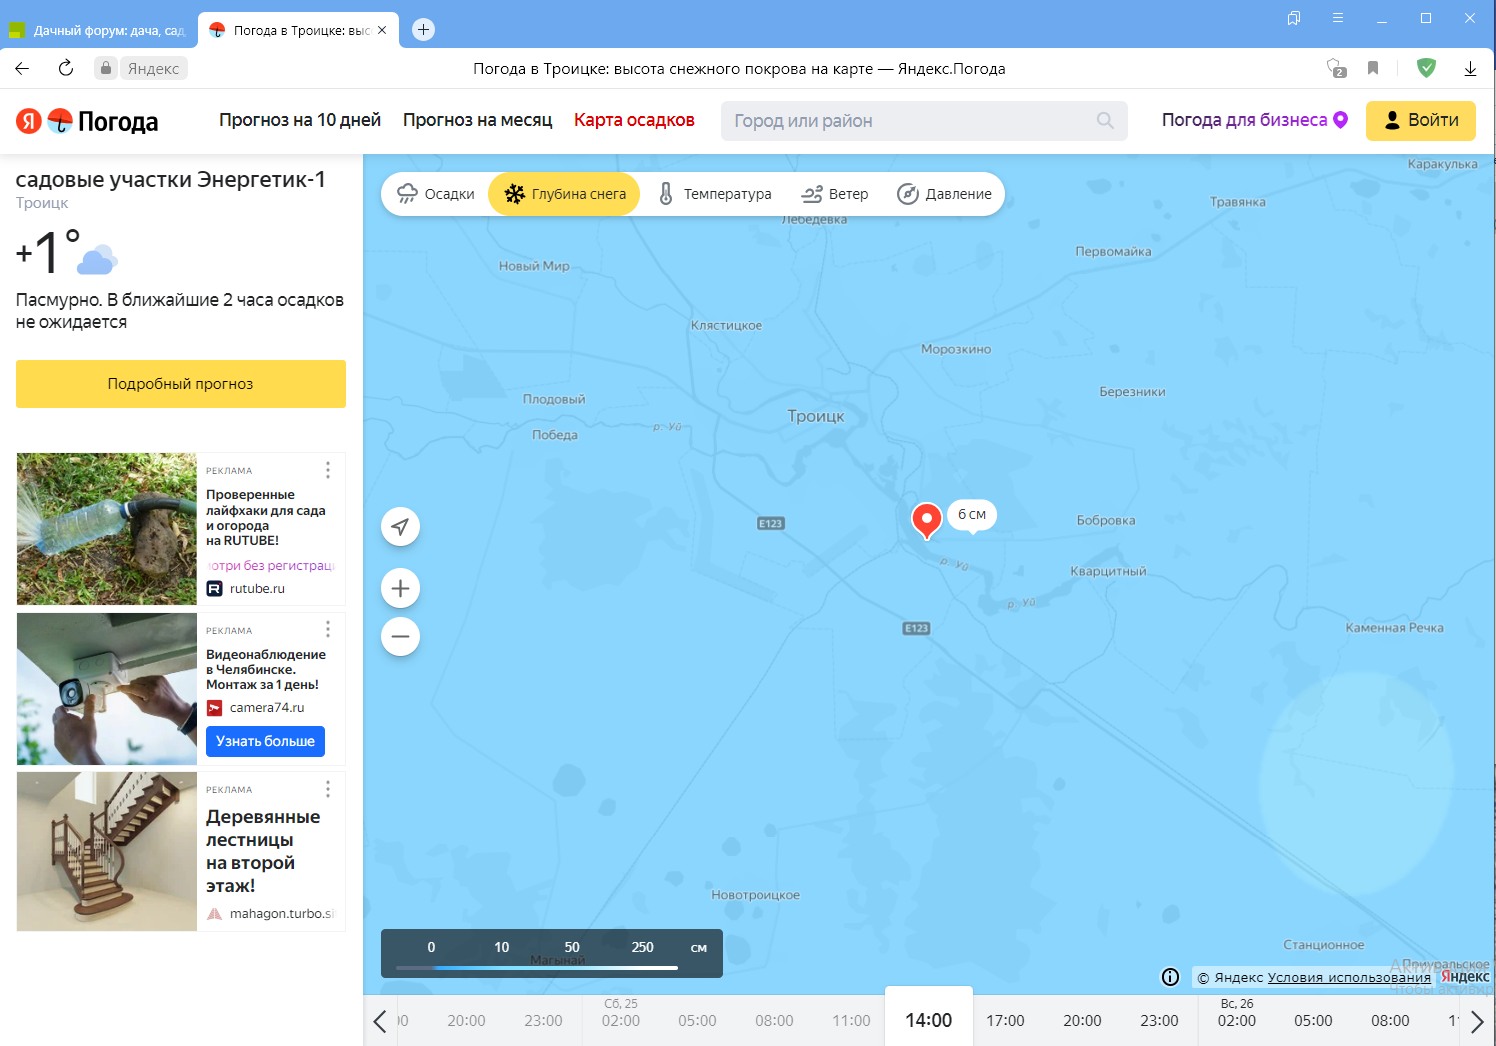Open mahagon.turbo ad link
The width and height of the screenshot is (1496, 1046).
click(x=270, y=914)
